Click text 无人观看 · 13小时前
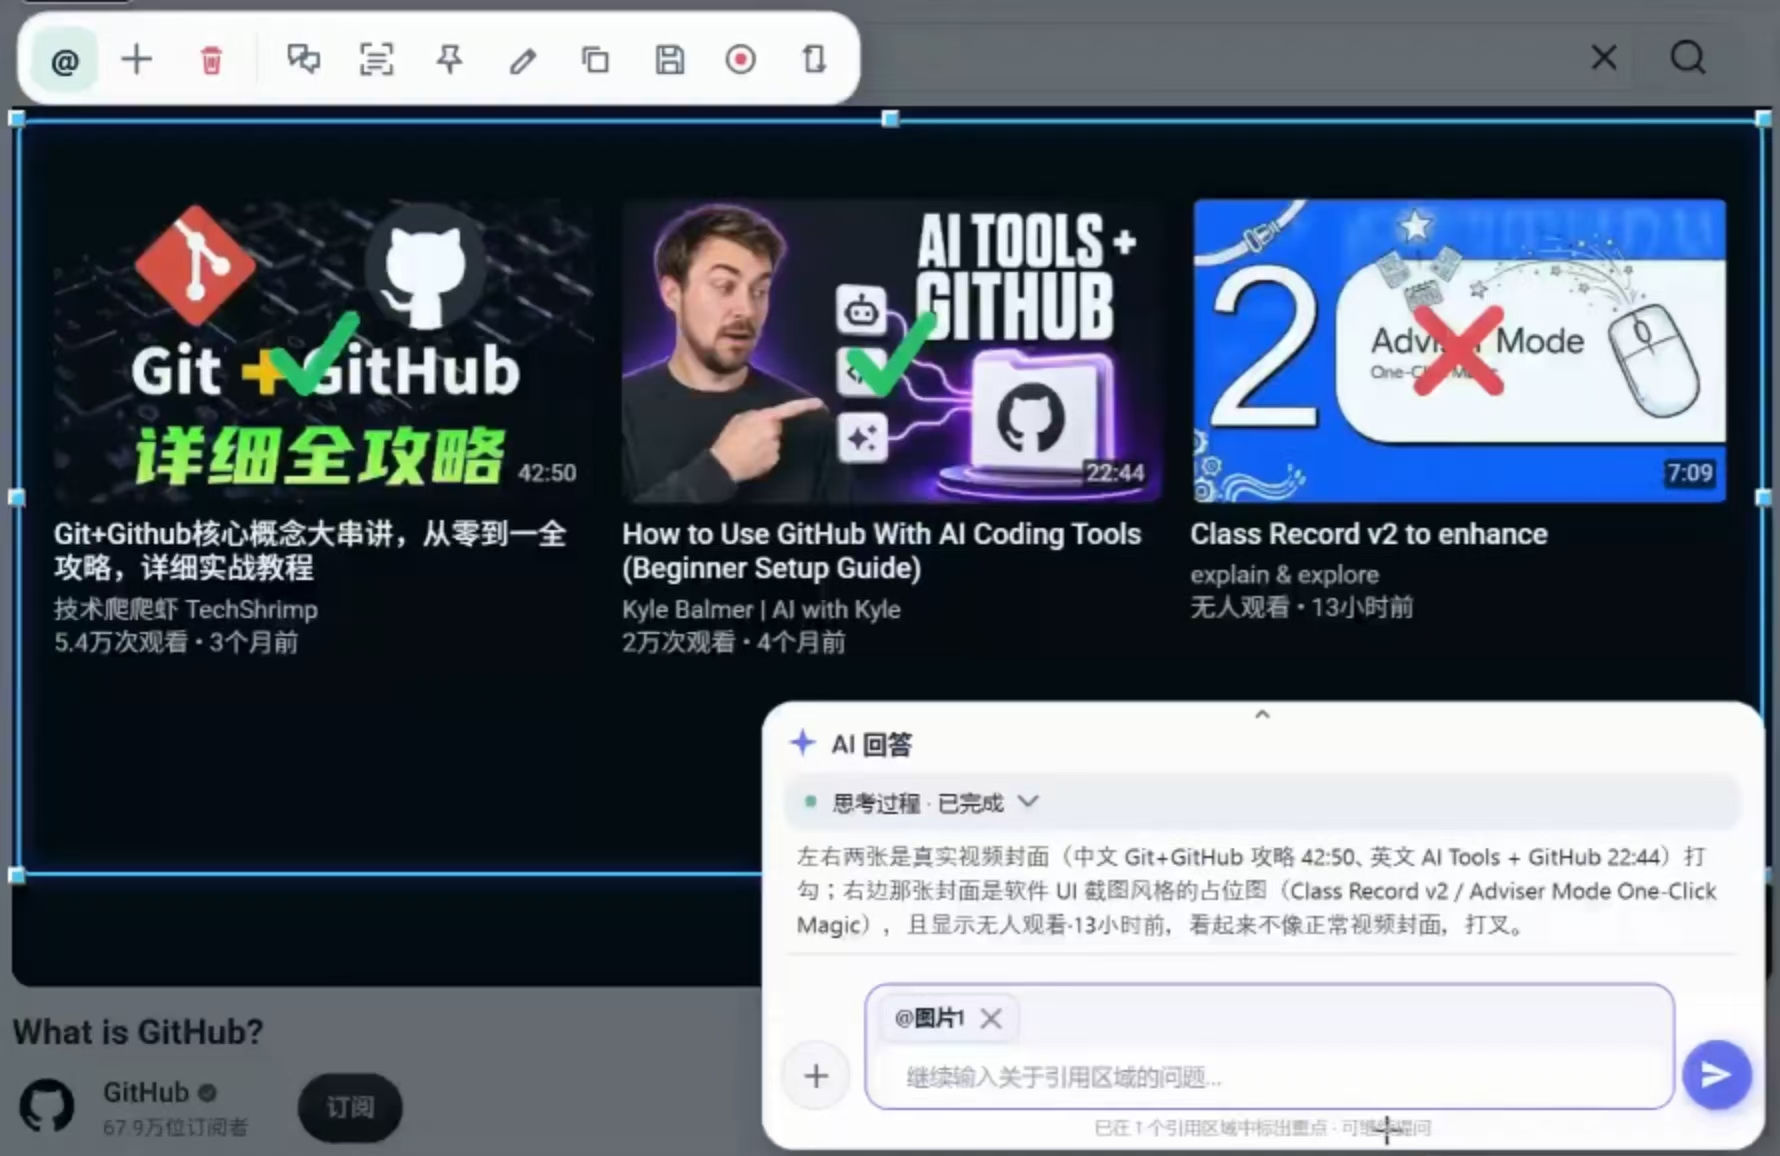Screen dimensions: 1780x1156 1301,607
